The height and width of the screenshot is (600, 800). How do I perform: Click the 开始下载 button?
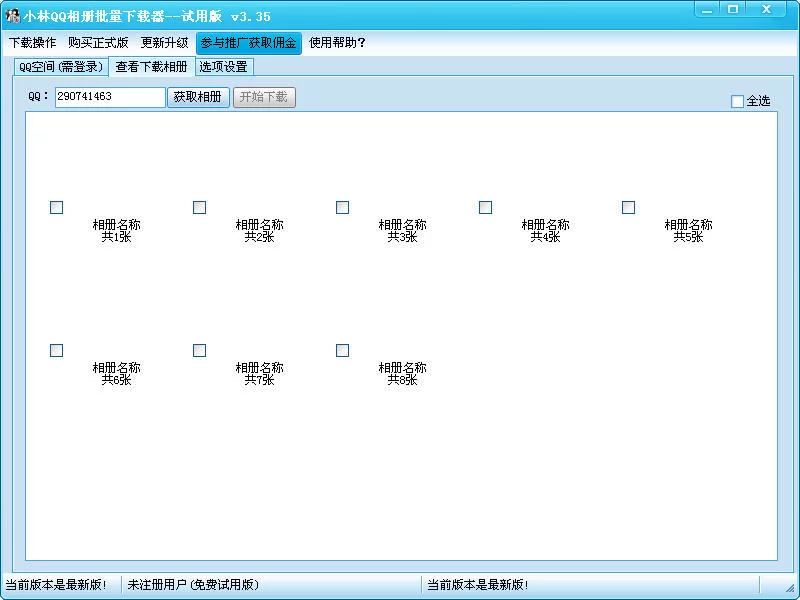[x=264, y=97]
